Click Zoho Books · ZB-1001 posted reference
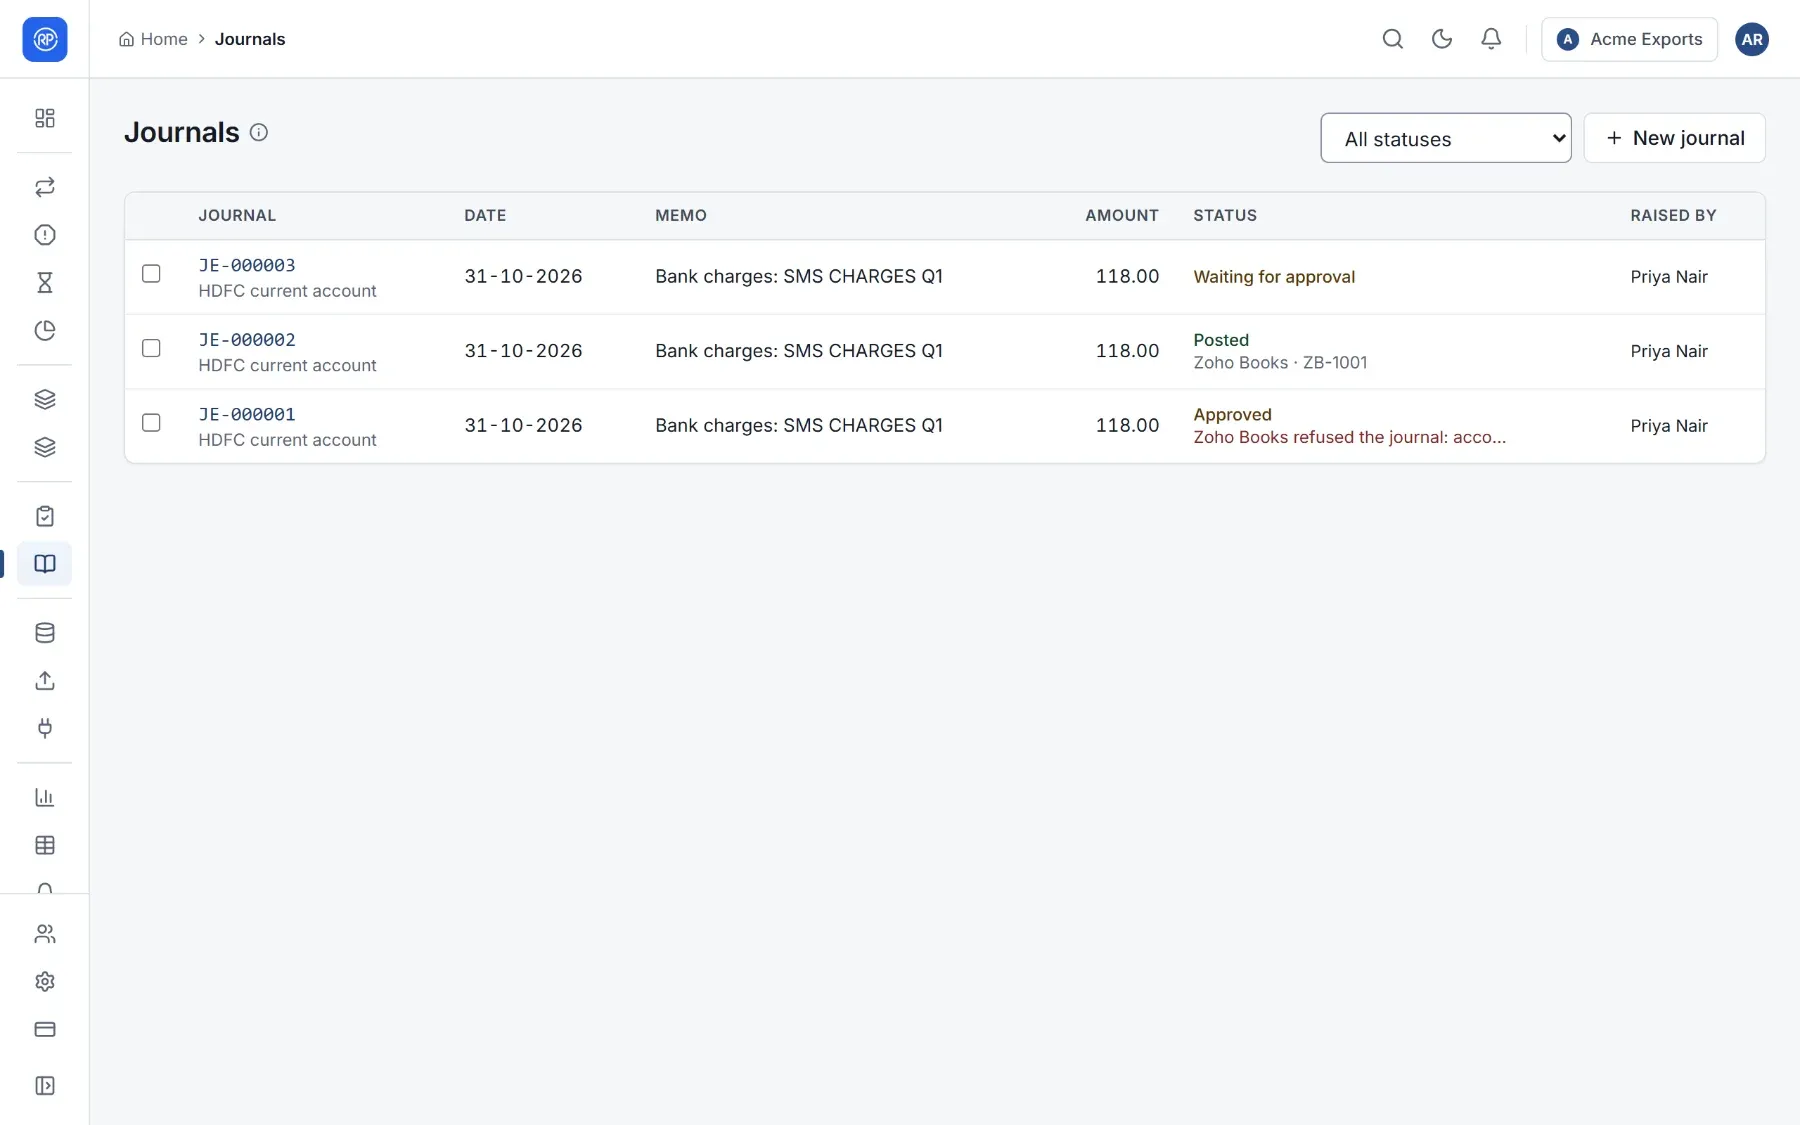 coord(1280,363)
